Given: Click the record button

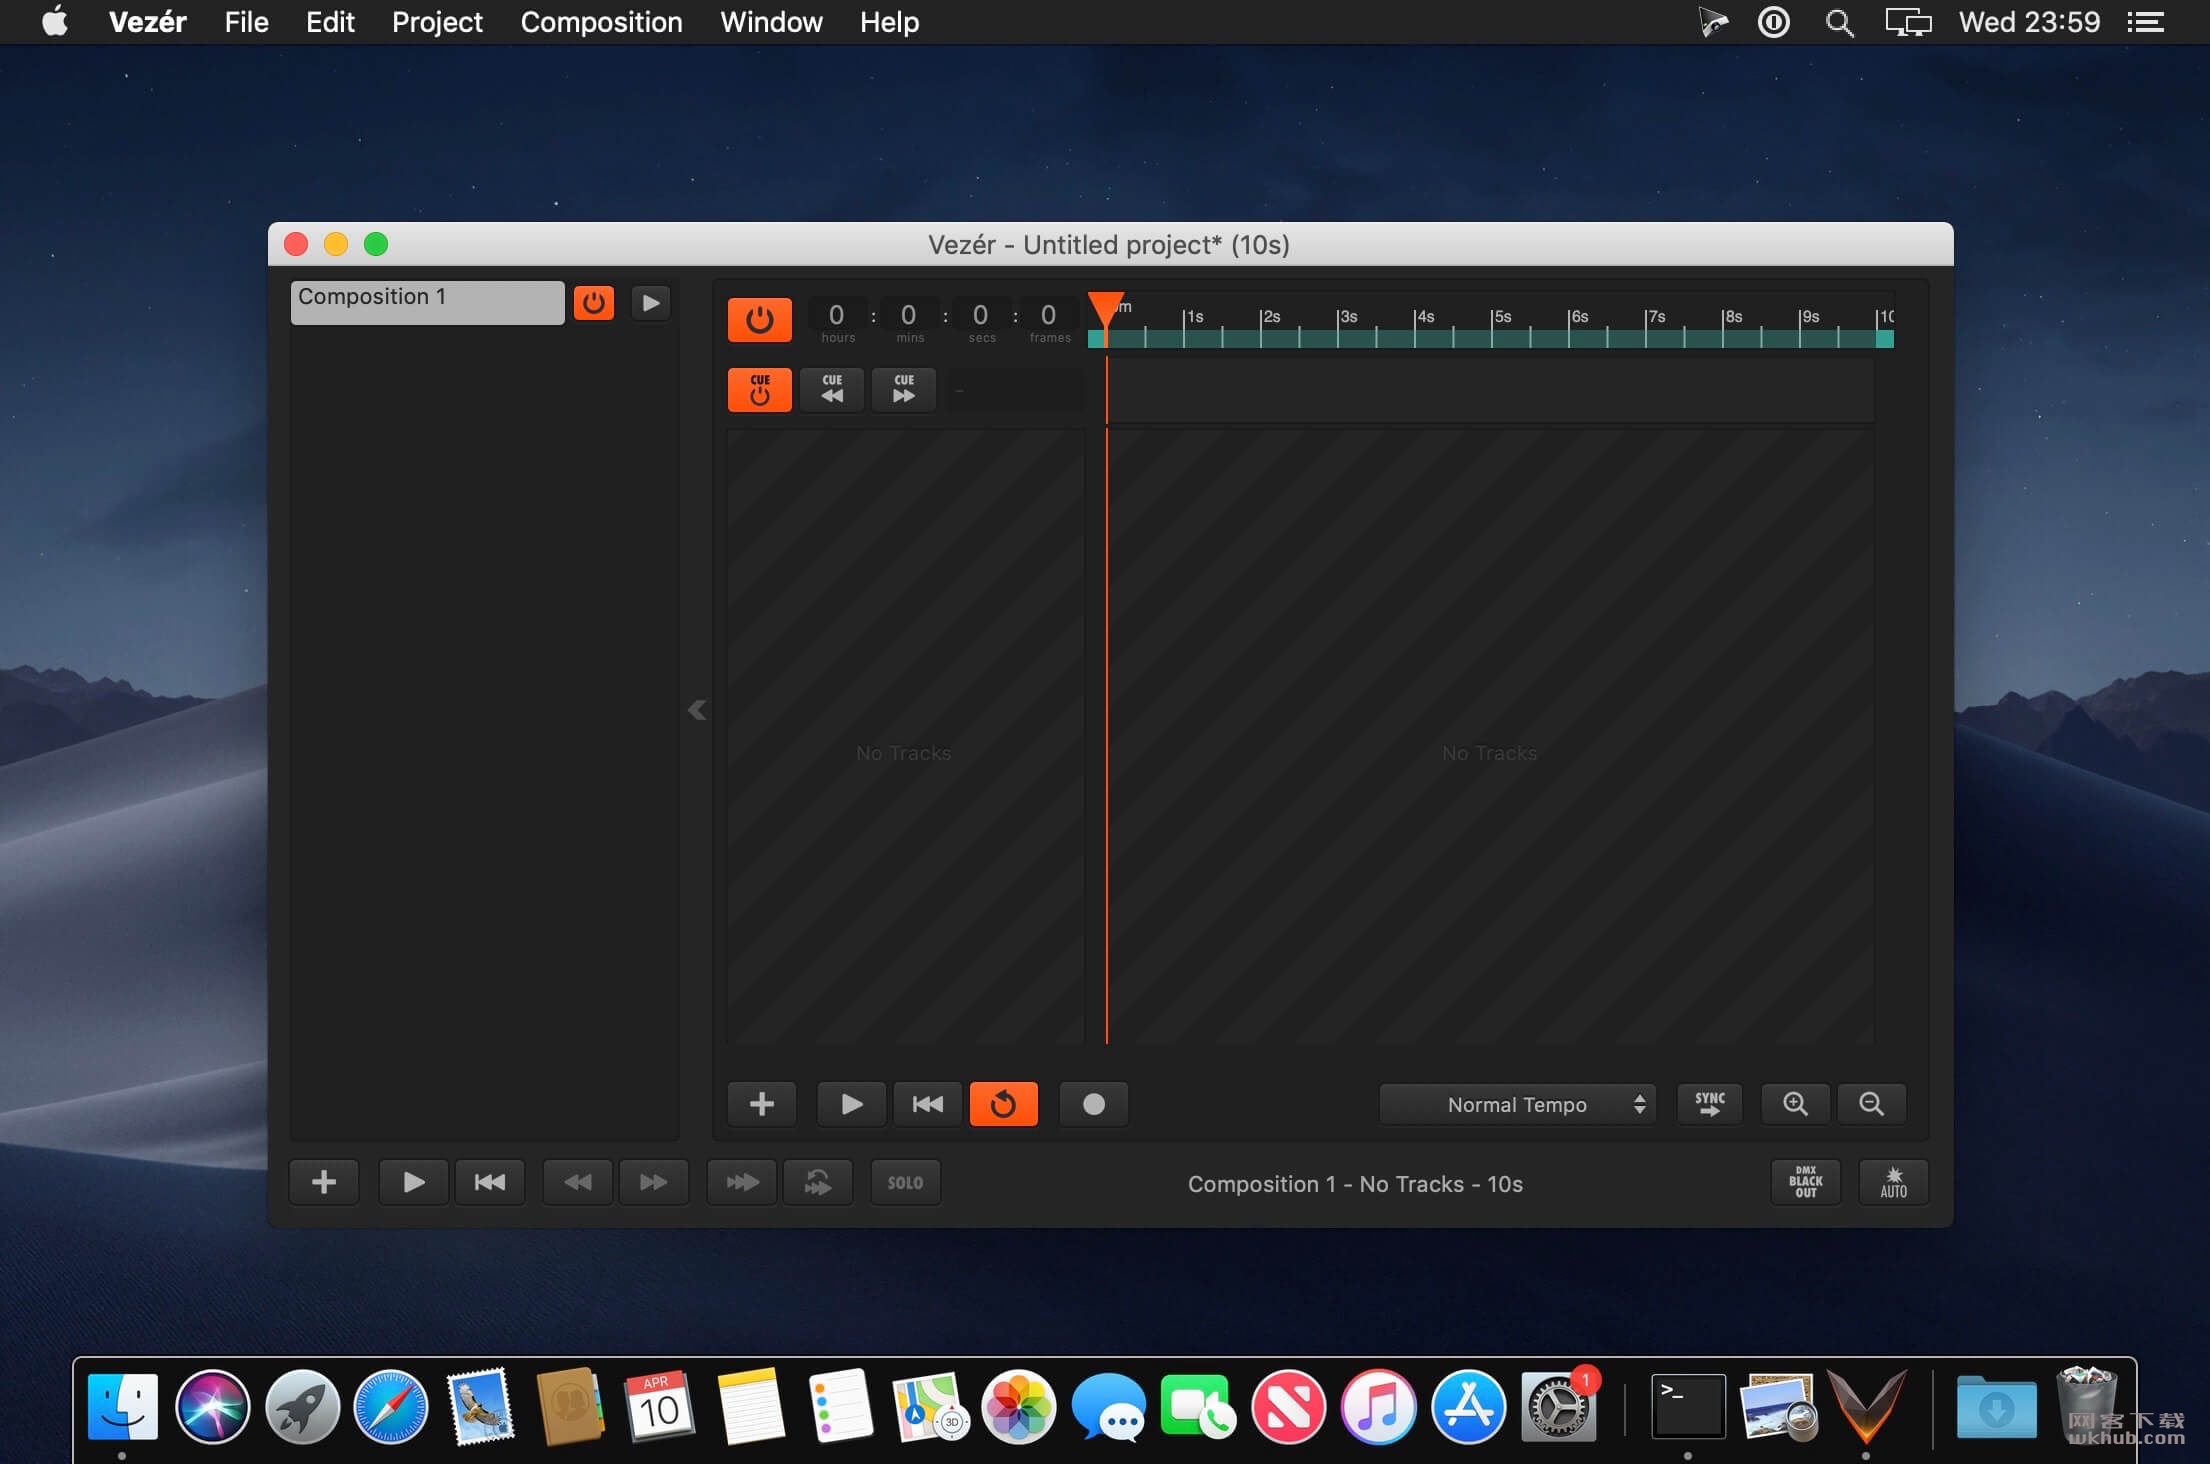Looking at the screenshot, I should point(1094,1104).
